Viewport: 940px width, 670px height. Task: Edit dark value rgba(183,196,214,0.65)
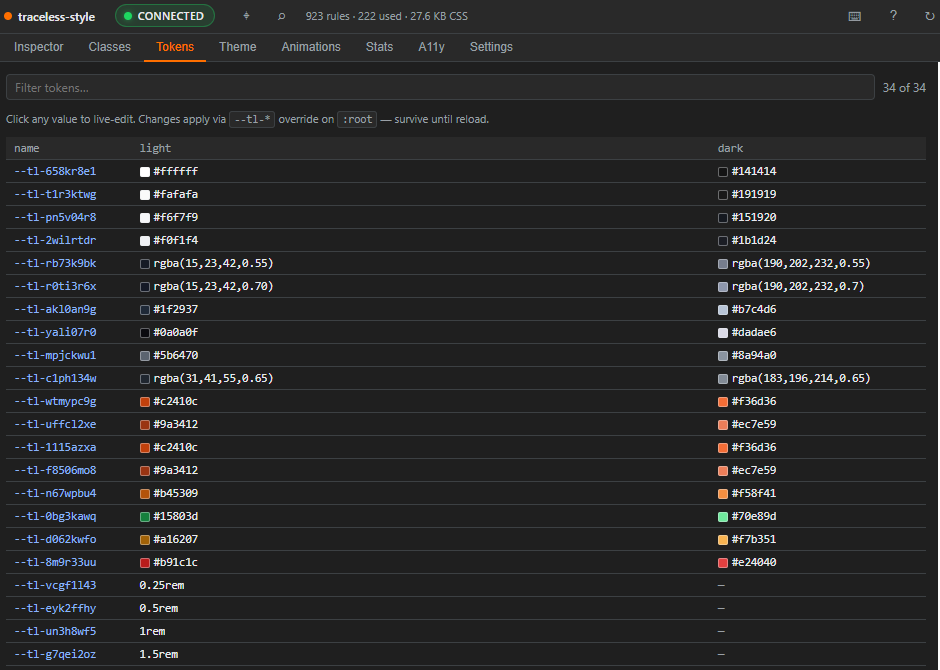click(801, 378)
